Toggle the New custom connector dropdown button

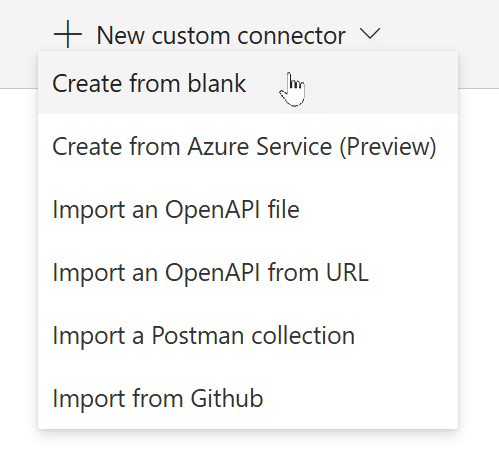coord(217,34)
